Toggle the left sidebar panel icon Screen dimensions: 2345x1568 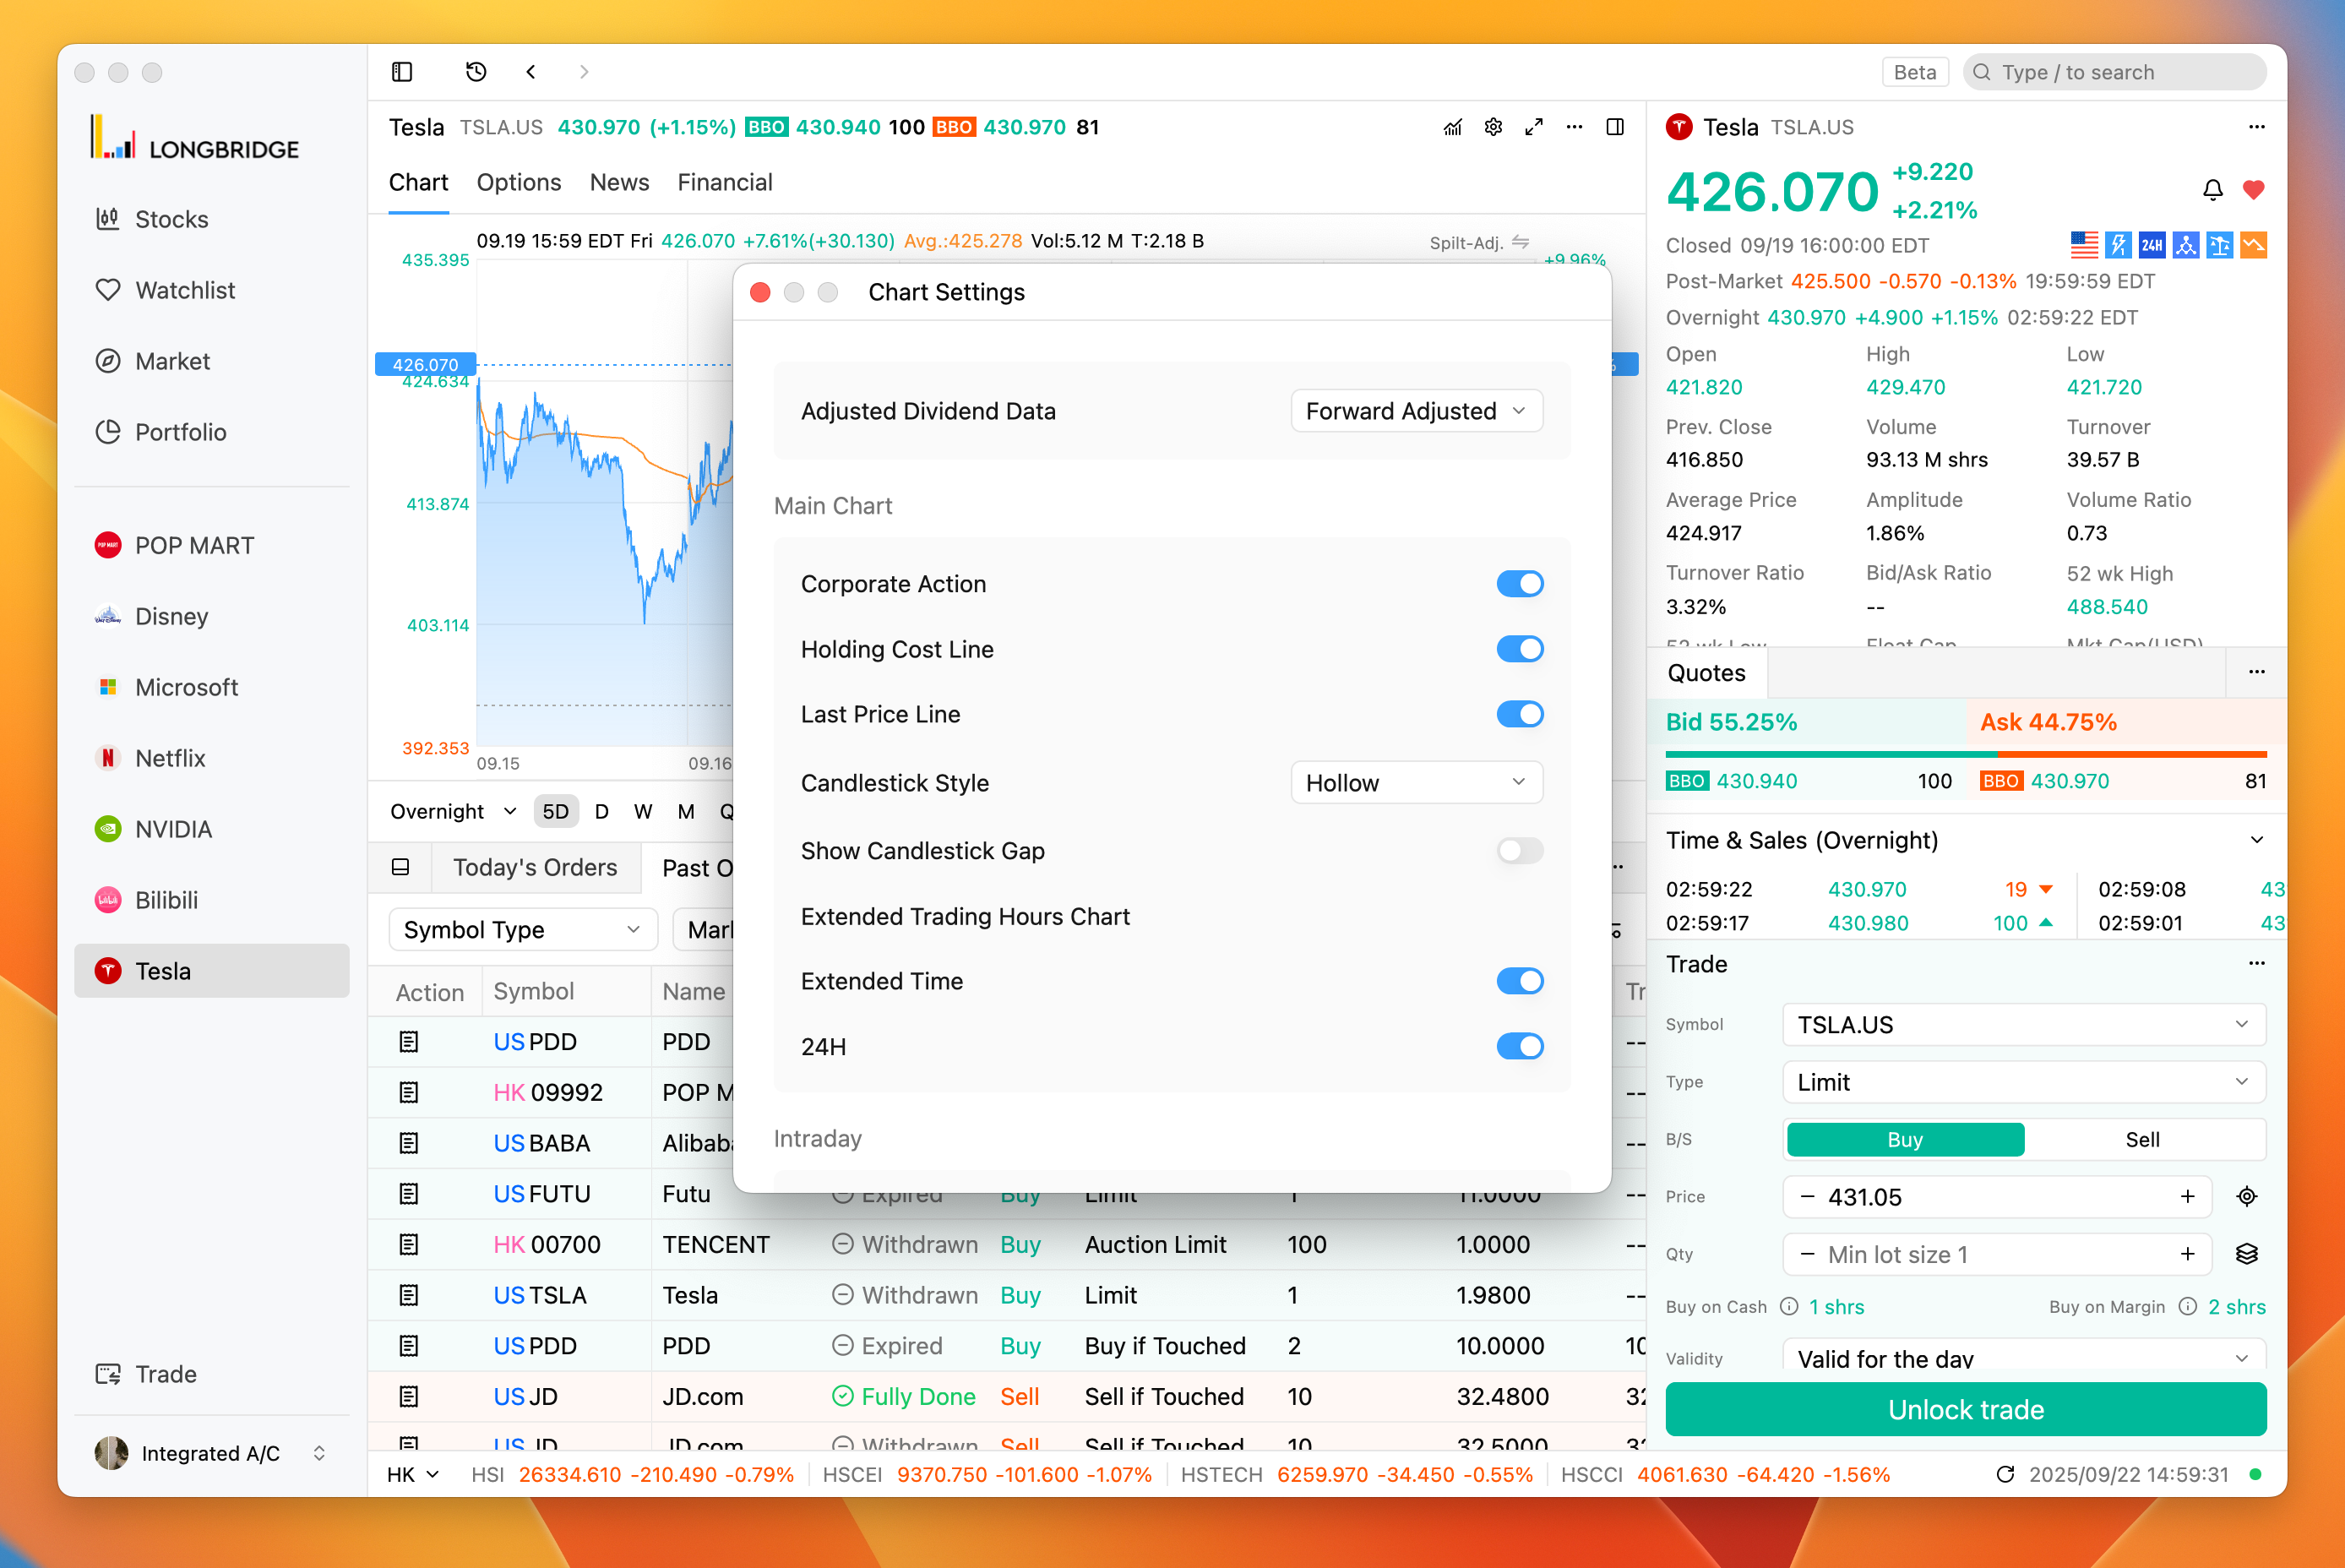(402, 72)
